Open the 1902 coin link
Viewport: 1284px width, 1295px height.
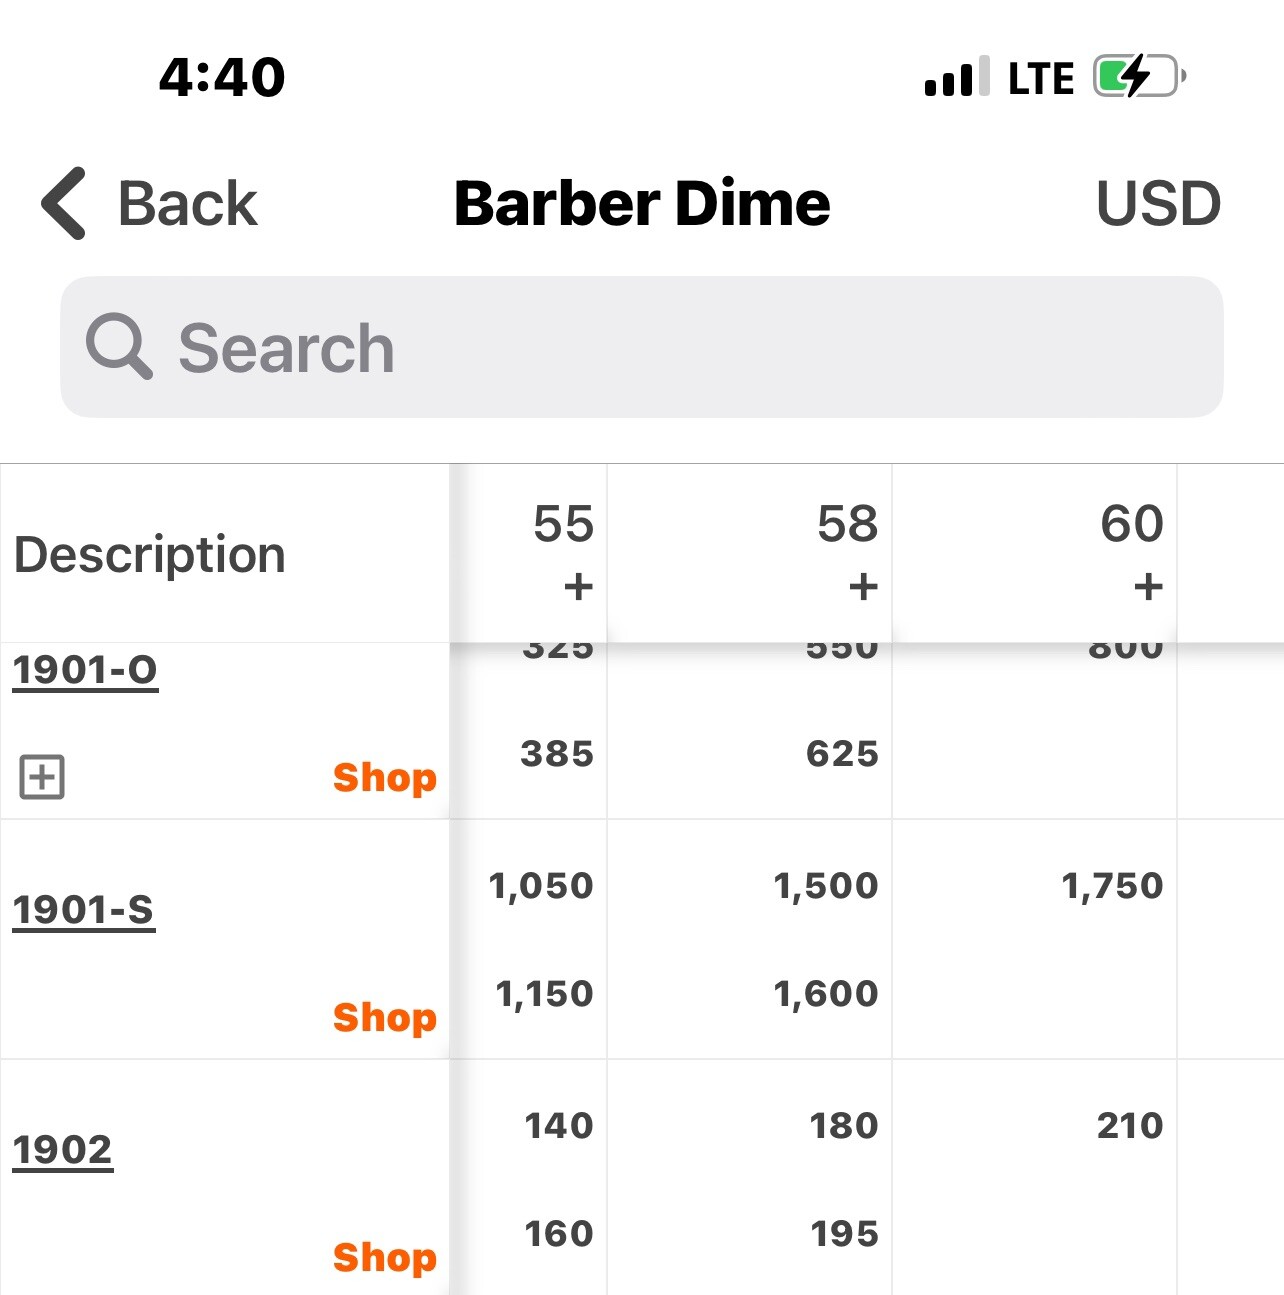63,1150
